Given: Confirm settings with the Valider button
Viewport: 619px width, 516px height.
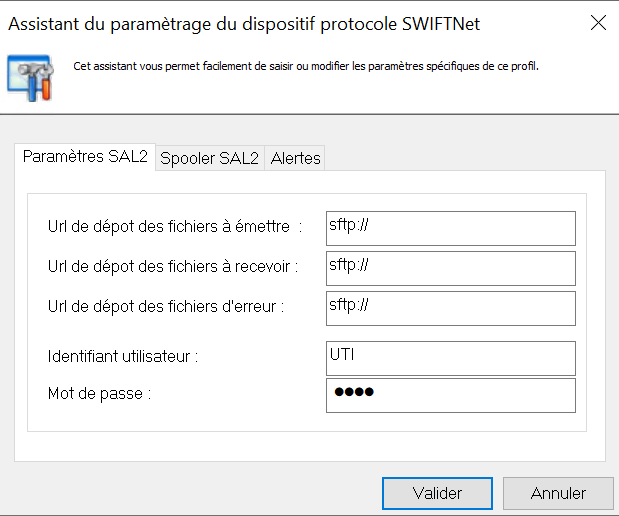Looking at the screenshot, I should 437,493.
